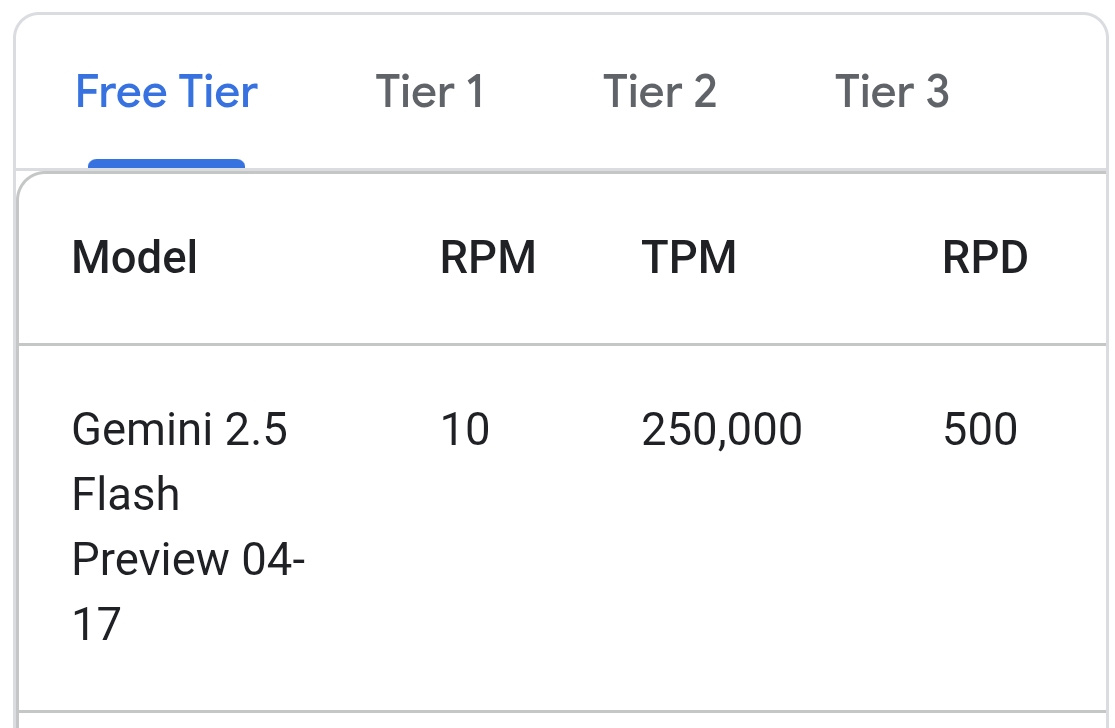Click the blue active tab underline indicator
1115x728 pixels.
pos(166,164)
